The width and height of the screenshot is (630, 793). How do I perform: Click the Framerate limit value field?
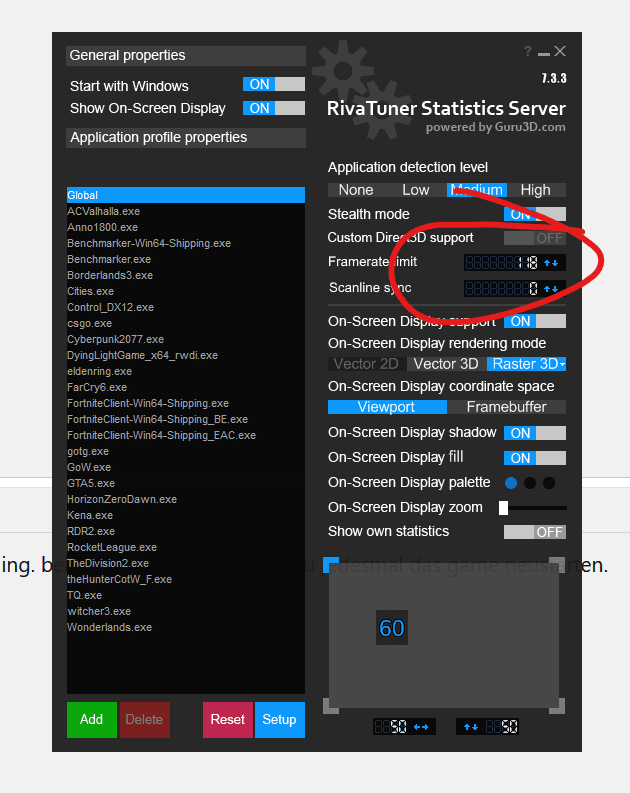click(502, 263)
